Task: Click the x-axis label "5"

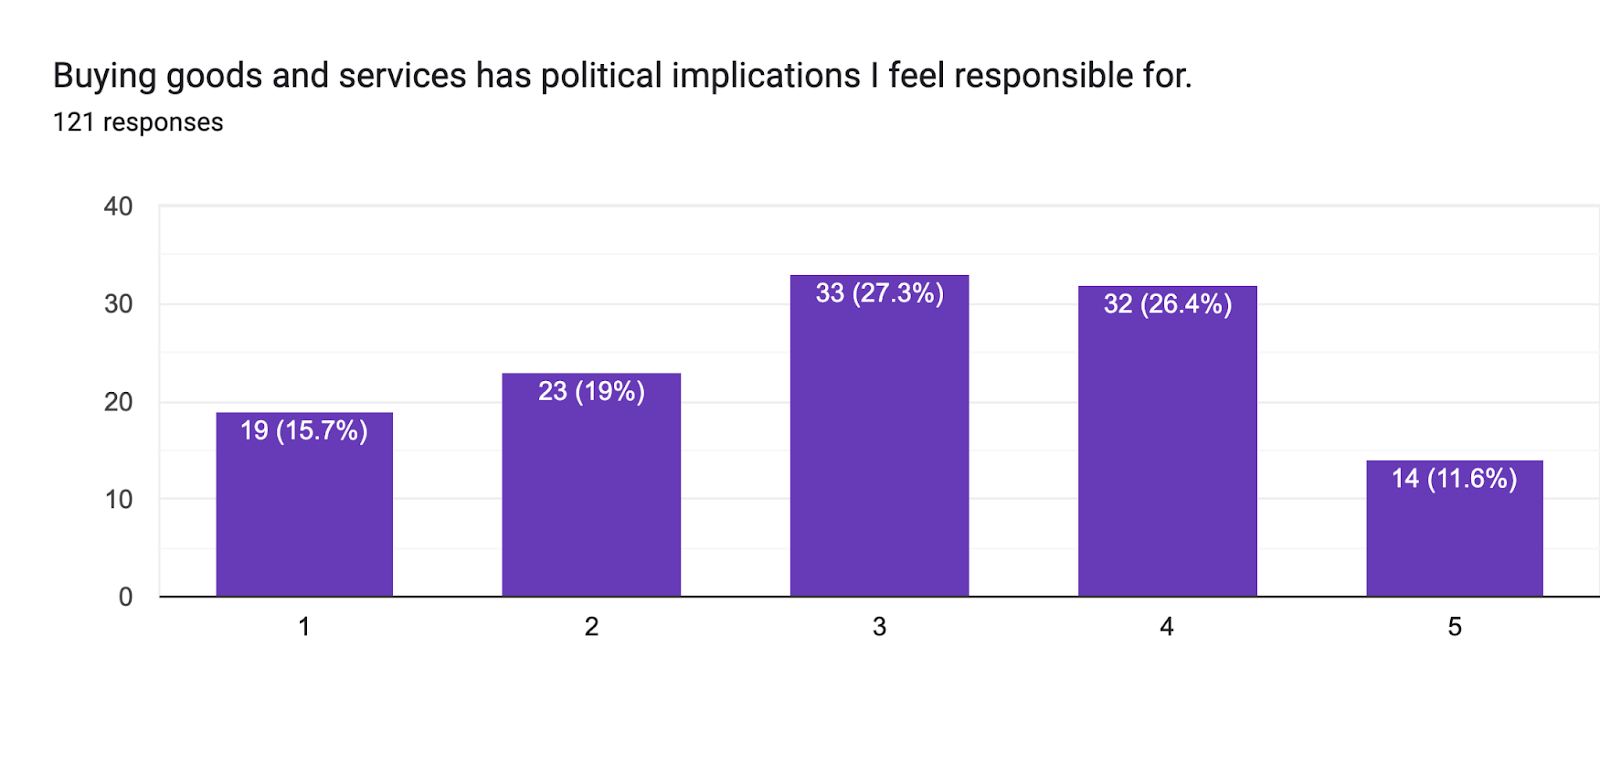Action: pos(1454,627)
